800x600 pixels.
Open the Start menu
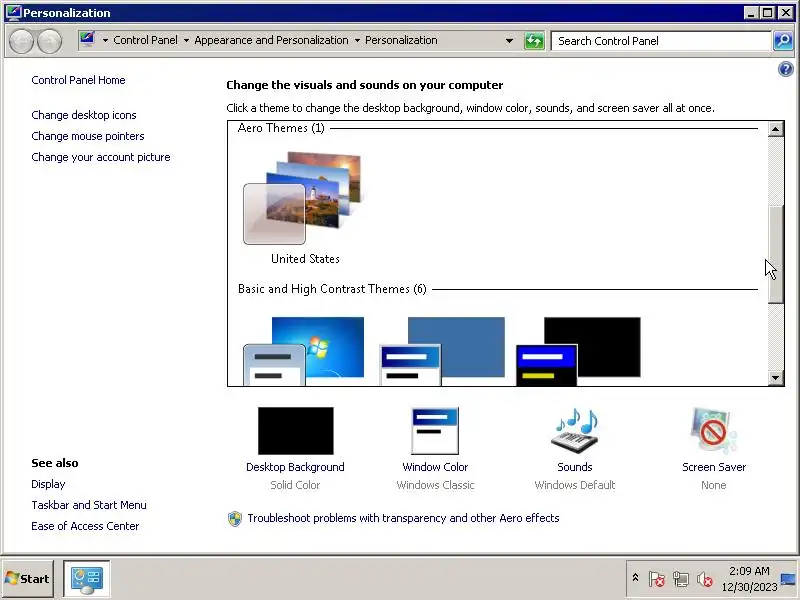(28, 579)
